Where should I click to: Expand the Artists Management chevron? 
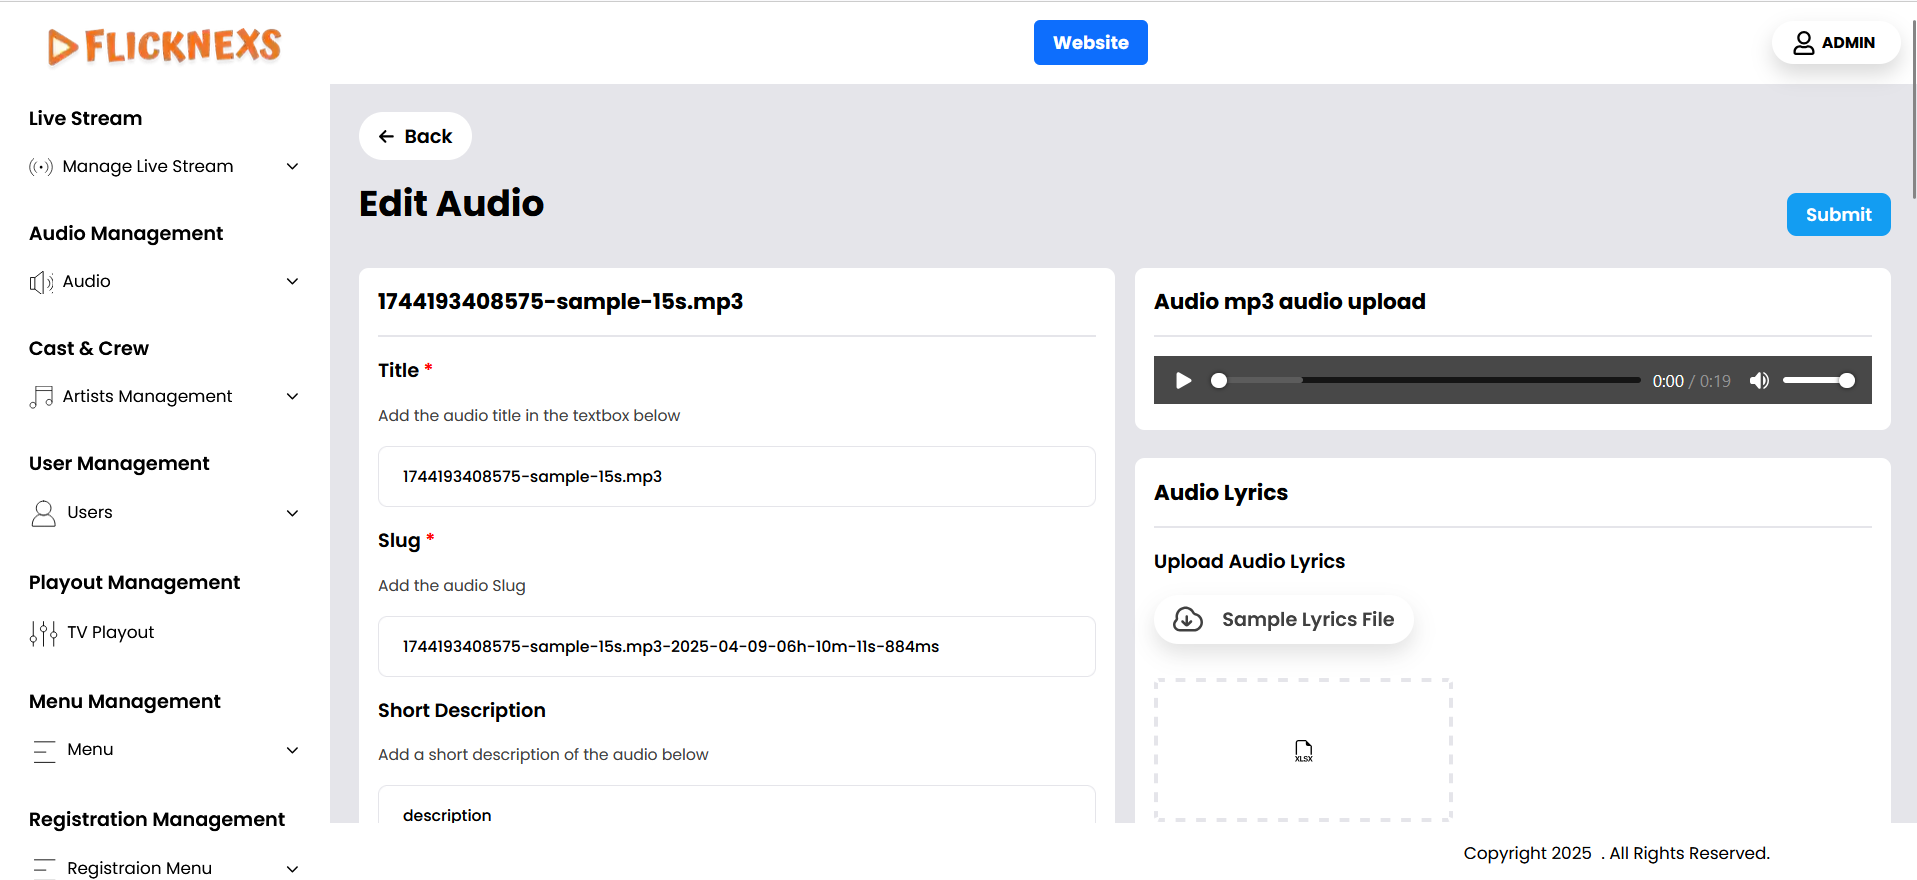click(x=292, y=397)
